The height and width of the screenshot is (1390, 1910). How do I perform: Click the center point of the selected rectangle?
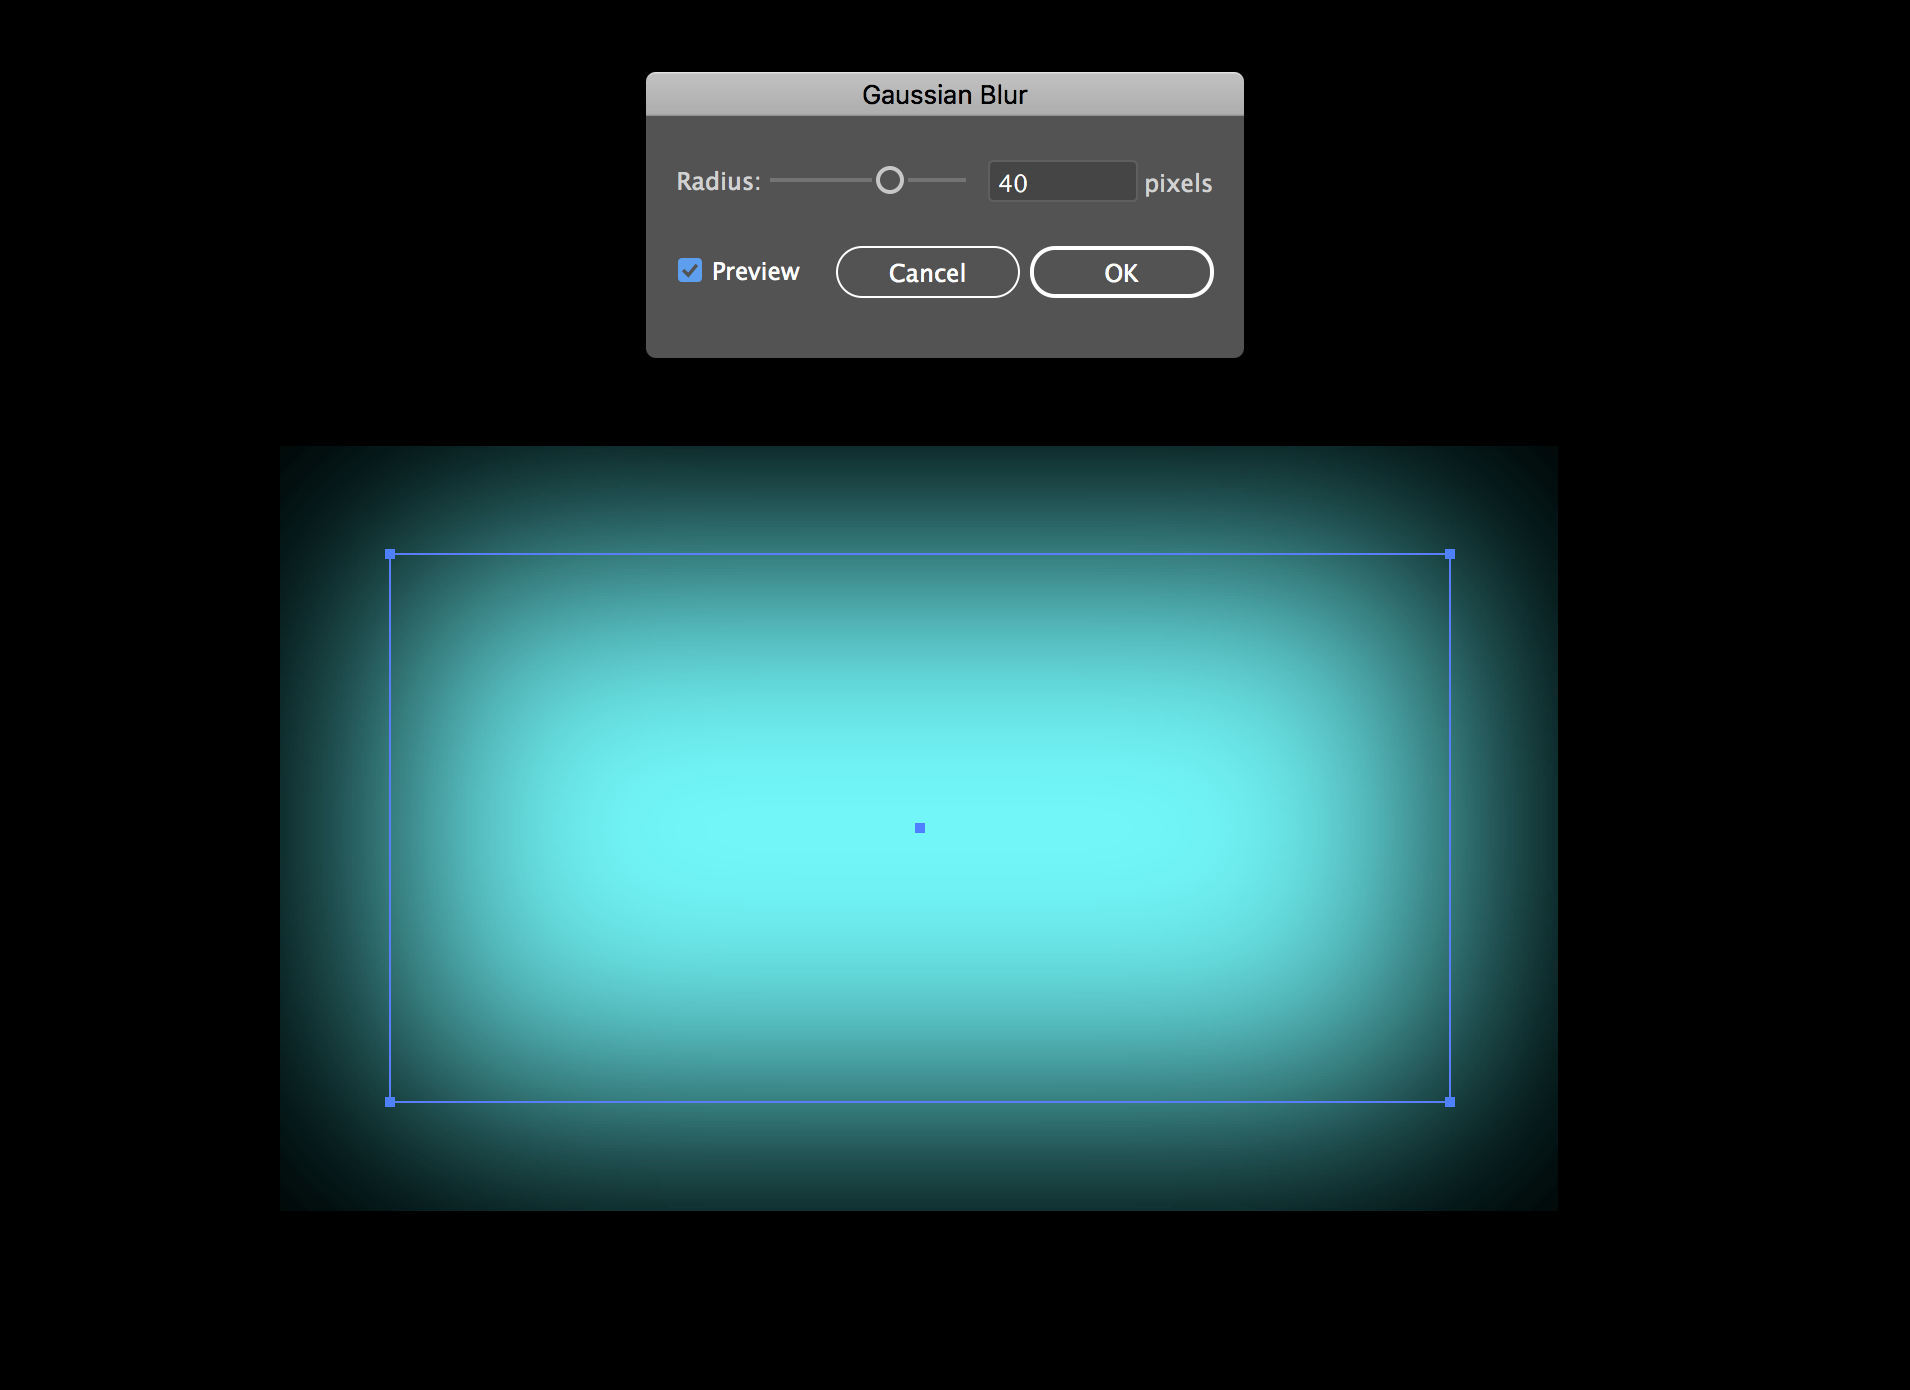920,828
